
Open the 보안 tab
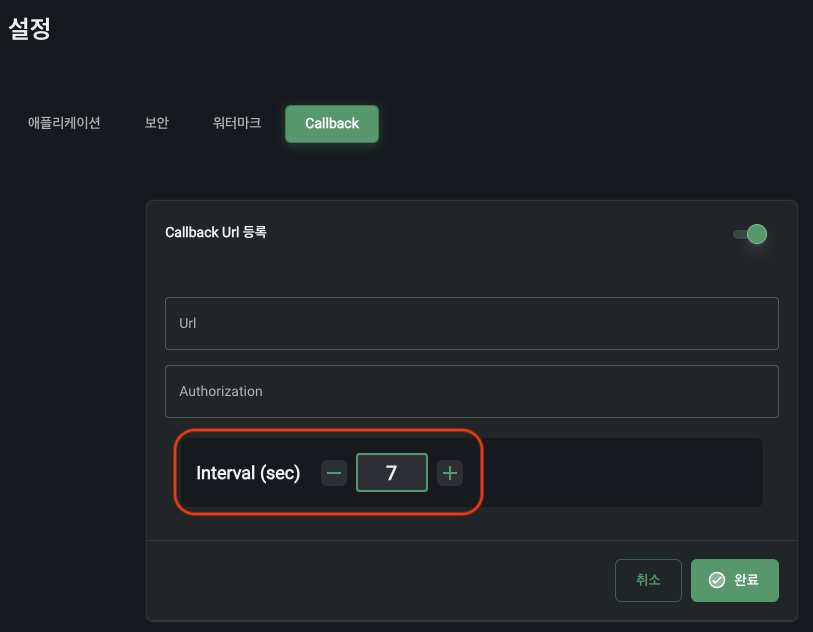pos(157,123)
